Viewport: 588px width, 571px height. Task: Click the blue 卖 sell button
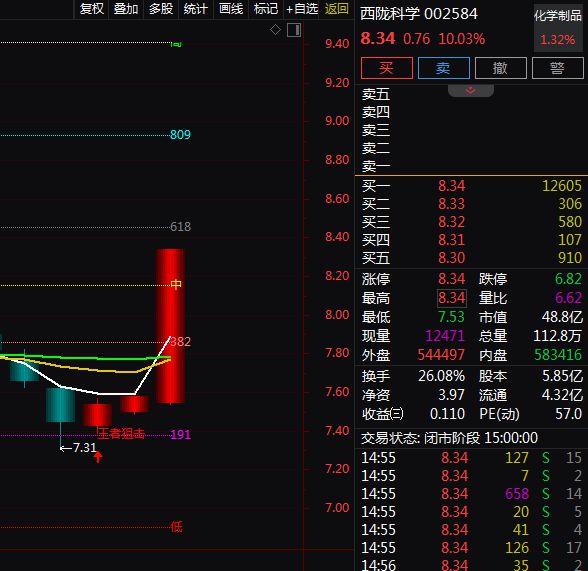click(x=444, y=68)
